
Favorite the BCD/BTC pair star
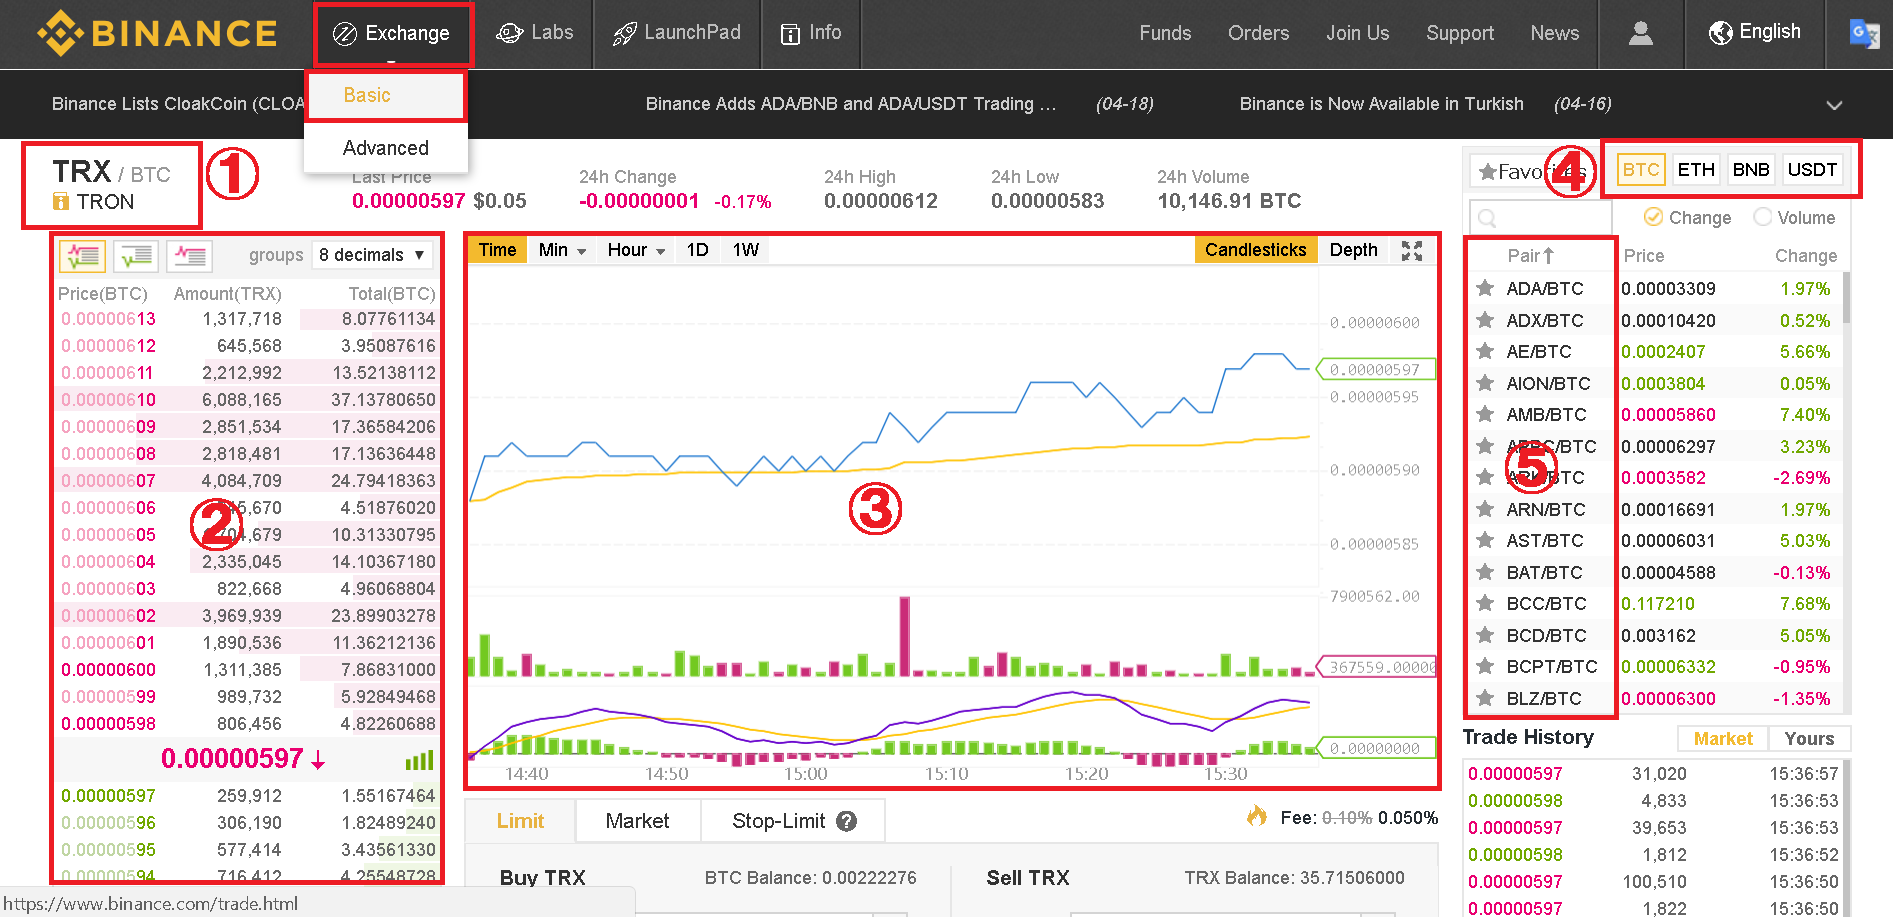[x=1485, y=635]
